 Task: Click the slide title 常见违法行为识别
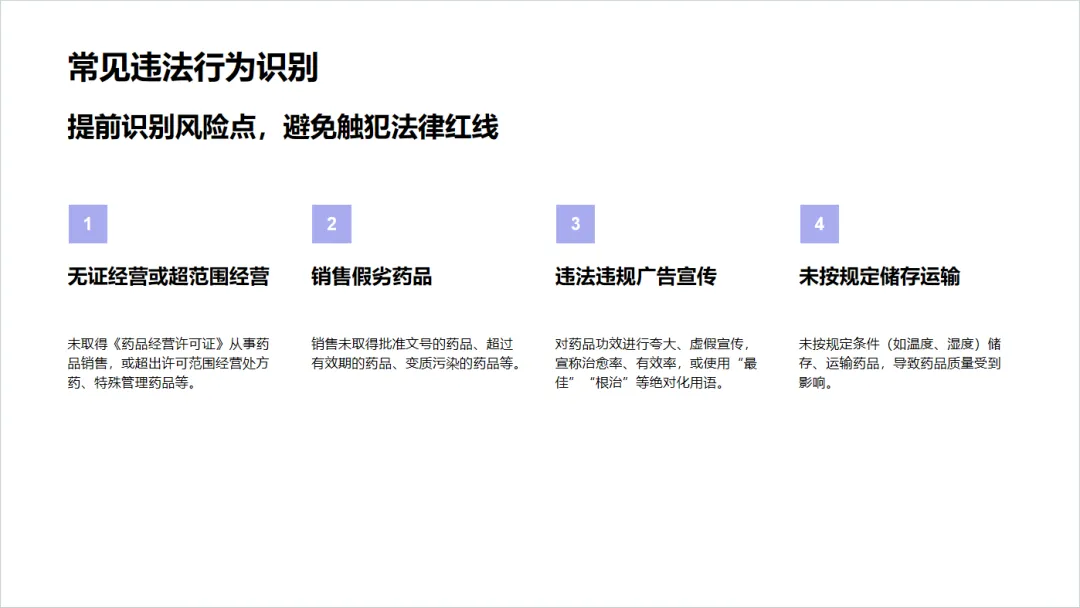(x=193, y=67)
